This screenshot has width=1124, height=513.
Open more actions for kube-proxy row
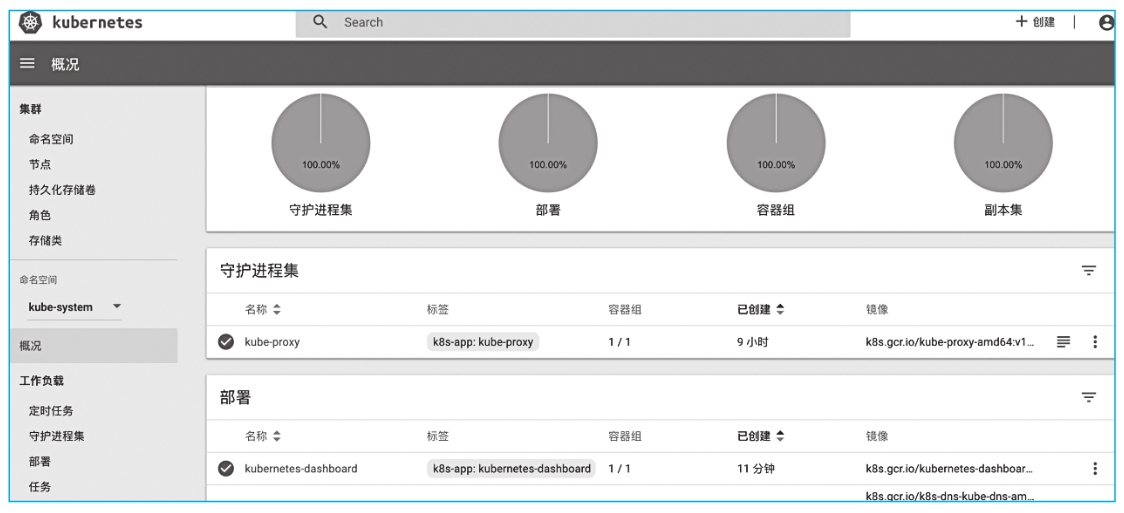(x=1095, y=341)
